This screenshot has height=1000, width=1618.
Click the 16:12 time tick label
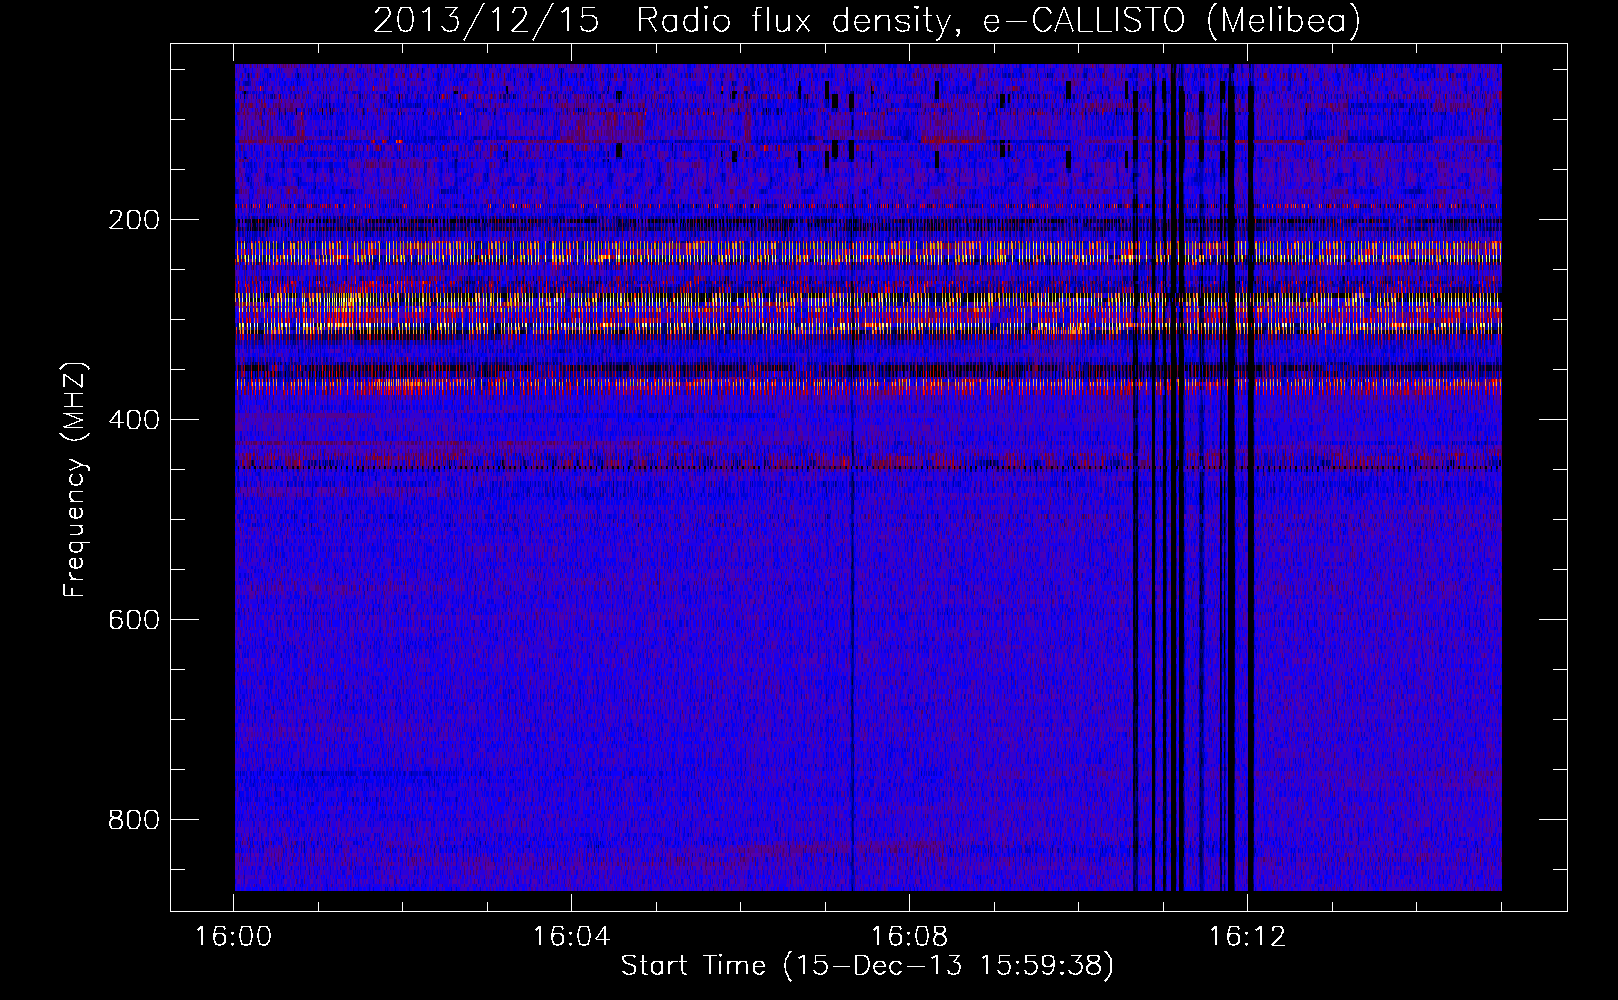(1247, 937)
